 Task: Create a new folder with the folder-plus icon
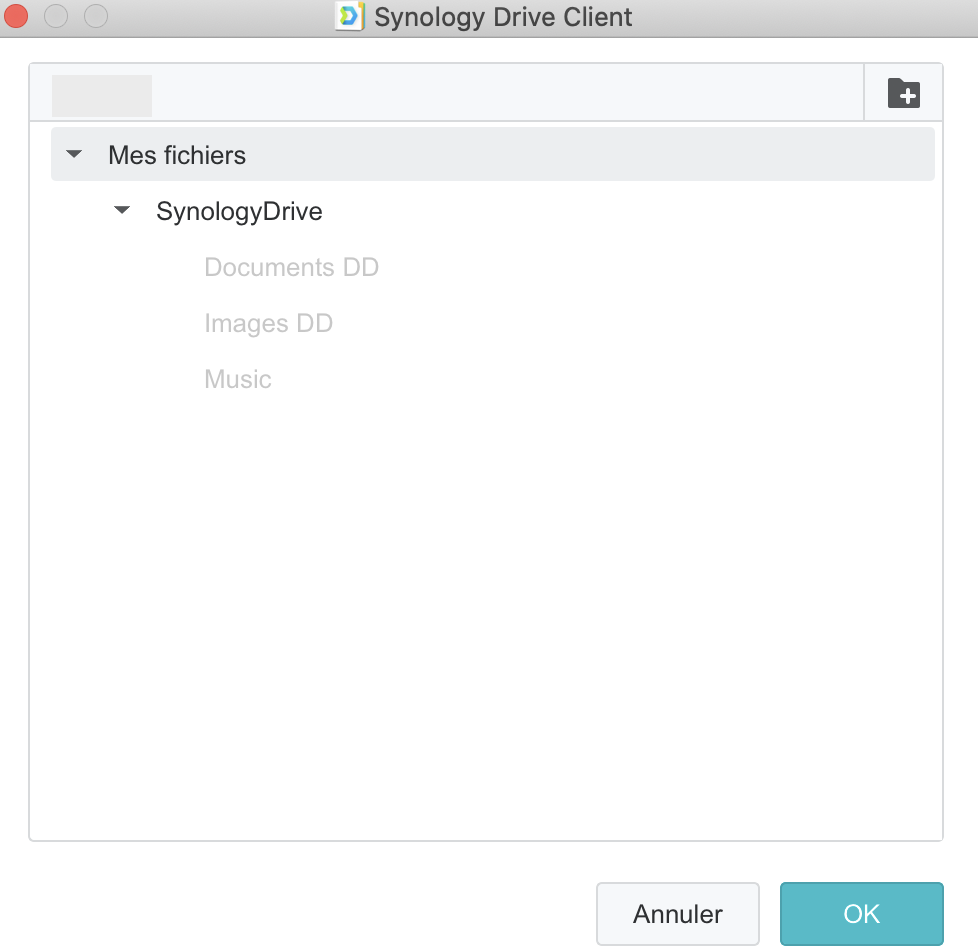pos(903,93)
